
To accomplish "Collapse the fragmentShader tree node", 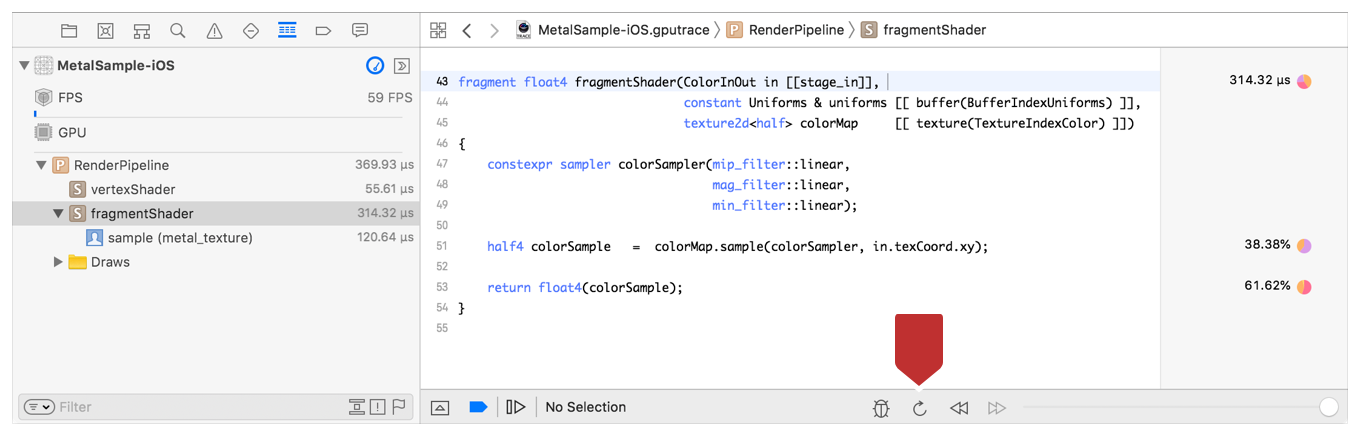I will pos(58,213).
